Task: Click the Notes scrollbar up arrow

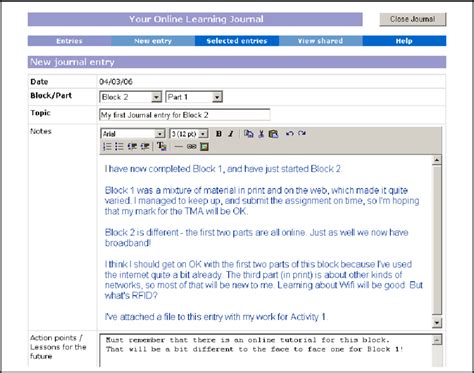Action: tap(437, 160)
